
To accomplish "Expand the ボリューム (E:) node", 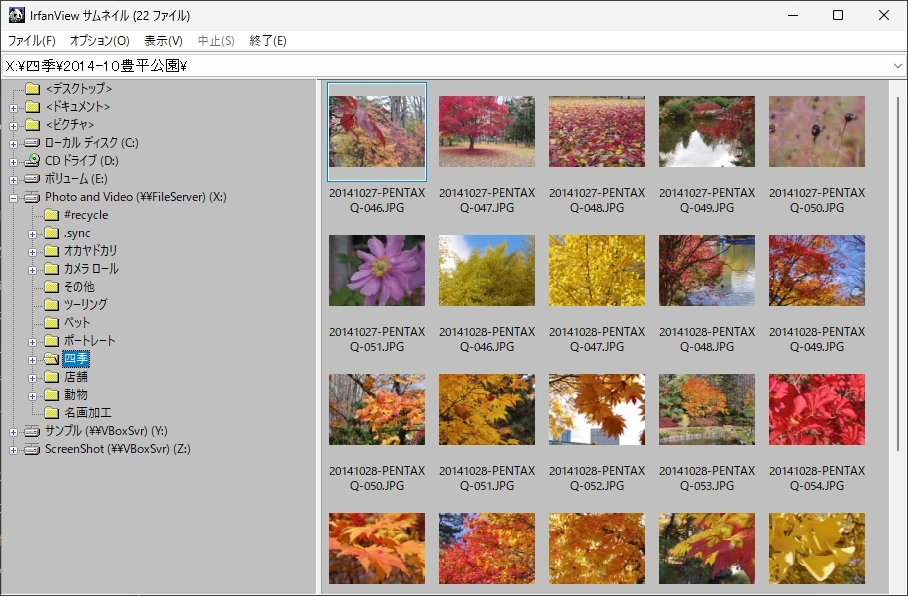I will tap(13, 180).
